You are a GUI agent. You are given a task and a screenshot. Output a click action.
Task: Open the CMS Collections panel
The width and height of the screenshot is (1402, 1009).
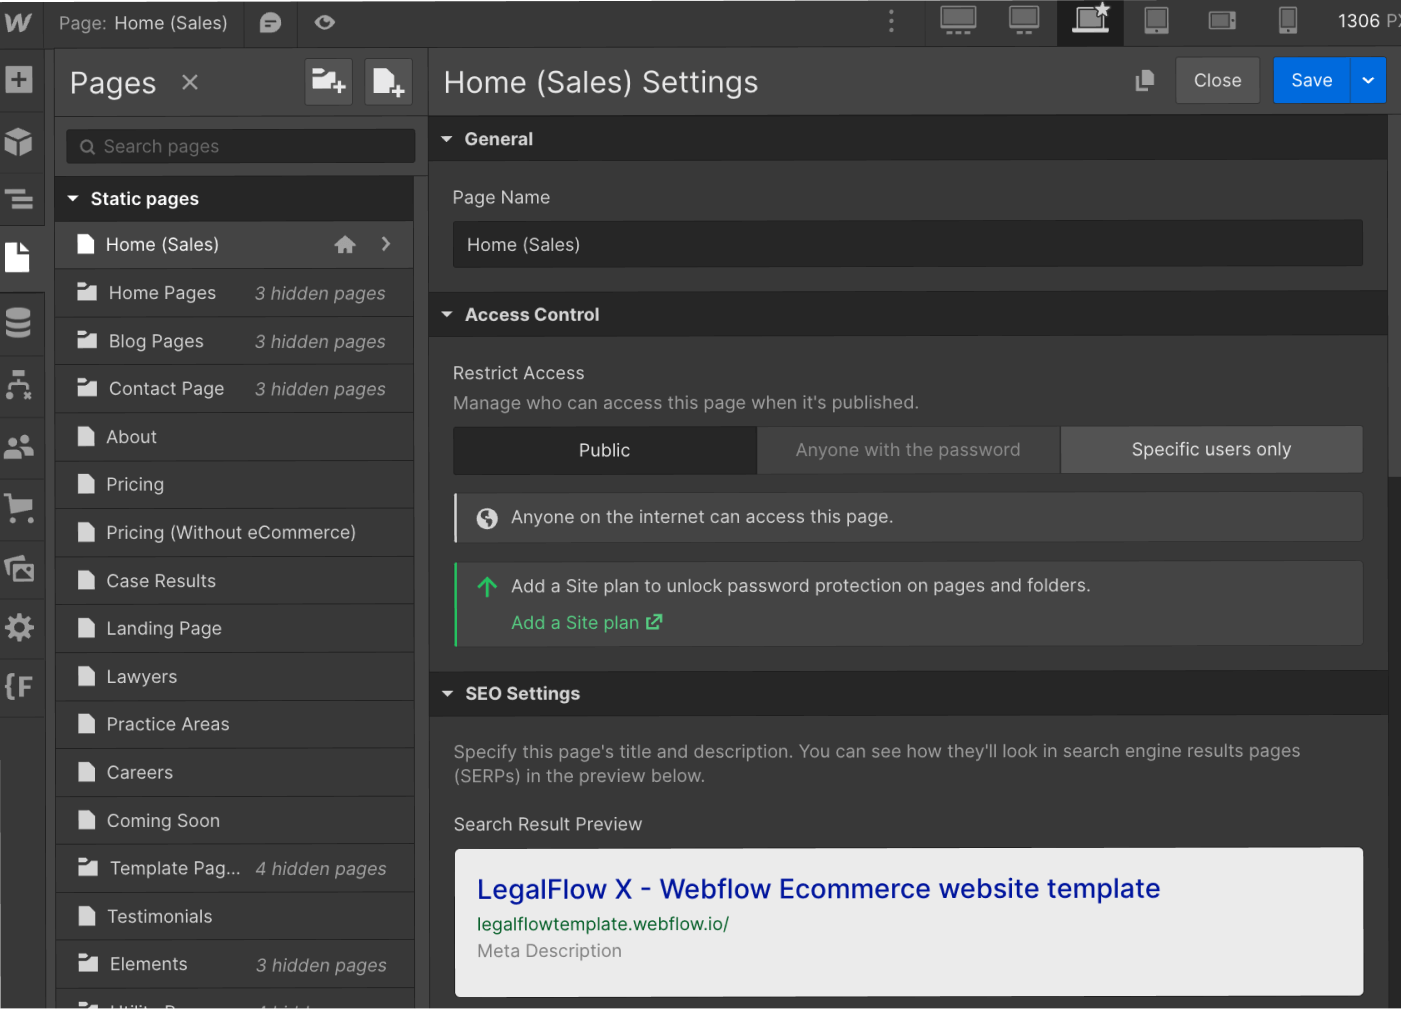(20, 323)
